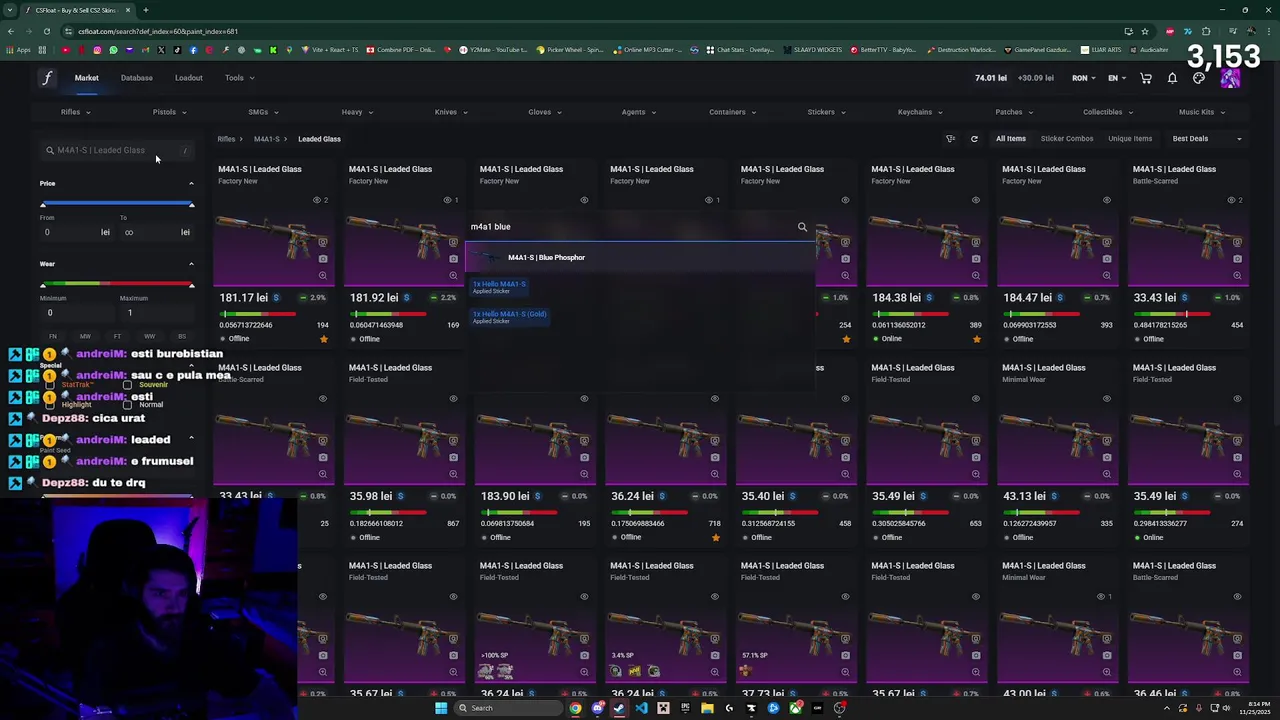This screenshot has width=1280, height=720.
Task: Switch to the Database tab
Action: coord(137,78)
